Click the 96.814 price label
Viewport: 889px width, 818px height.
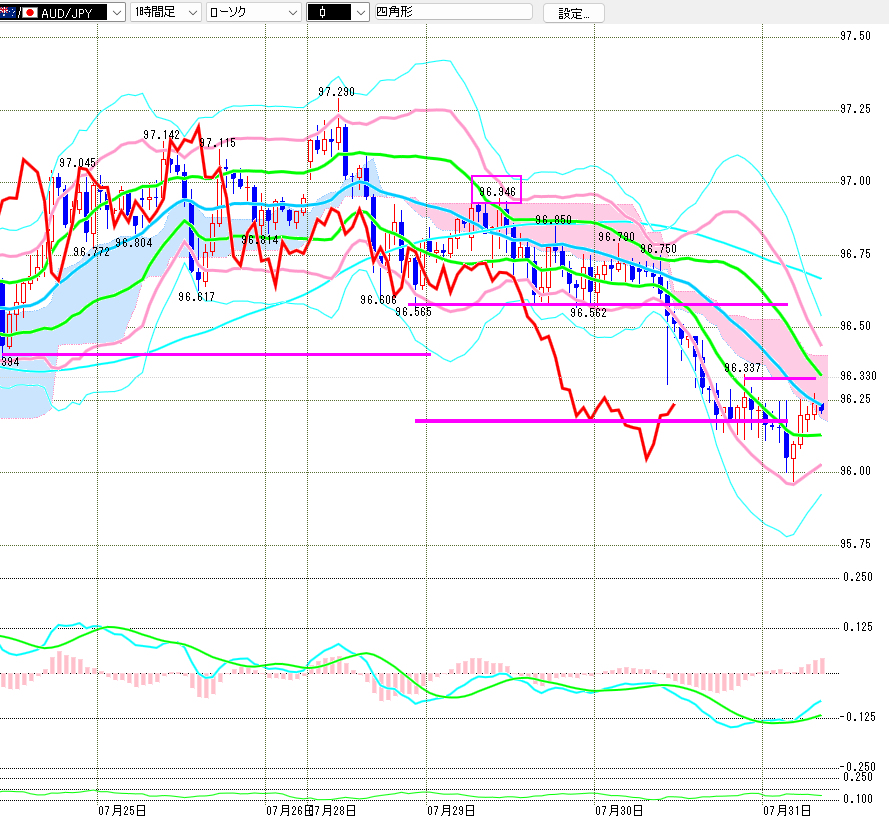[x=260, y=240]
